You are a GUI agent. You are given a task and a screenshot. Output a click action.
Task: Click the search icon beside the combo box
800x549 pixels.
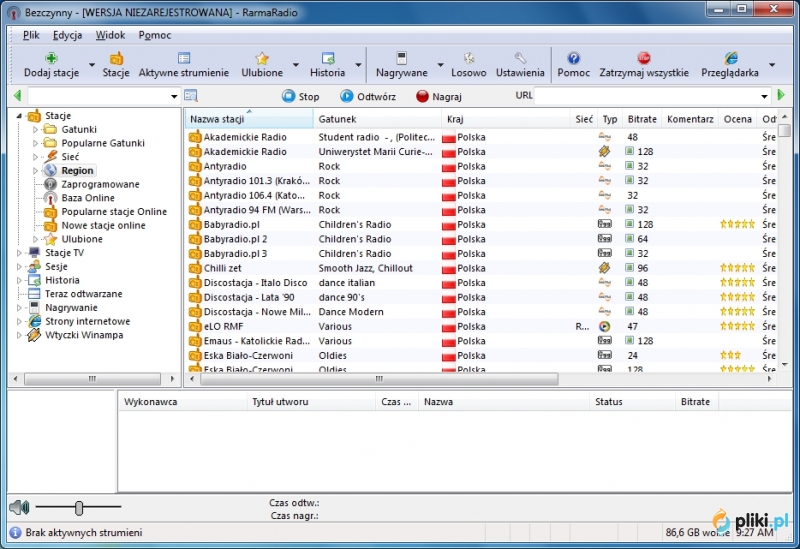click(191, 95)
